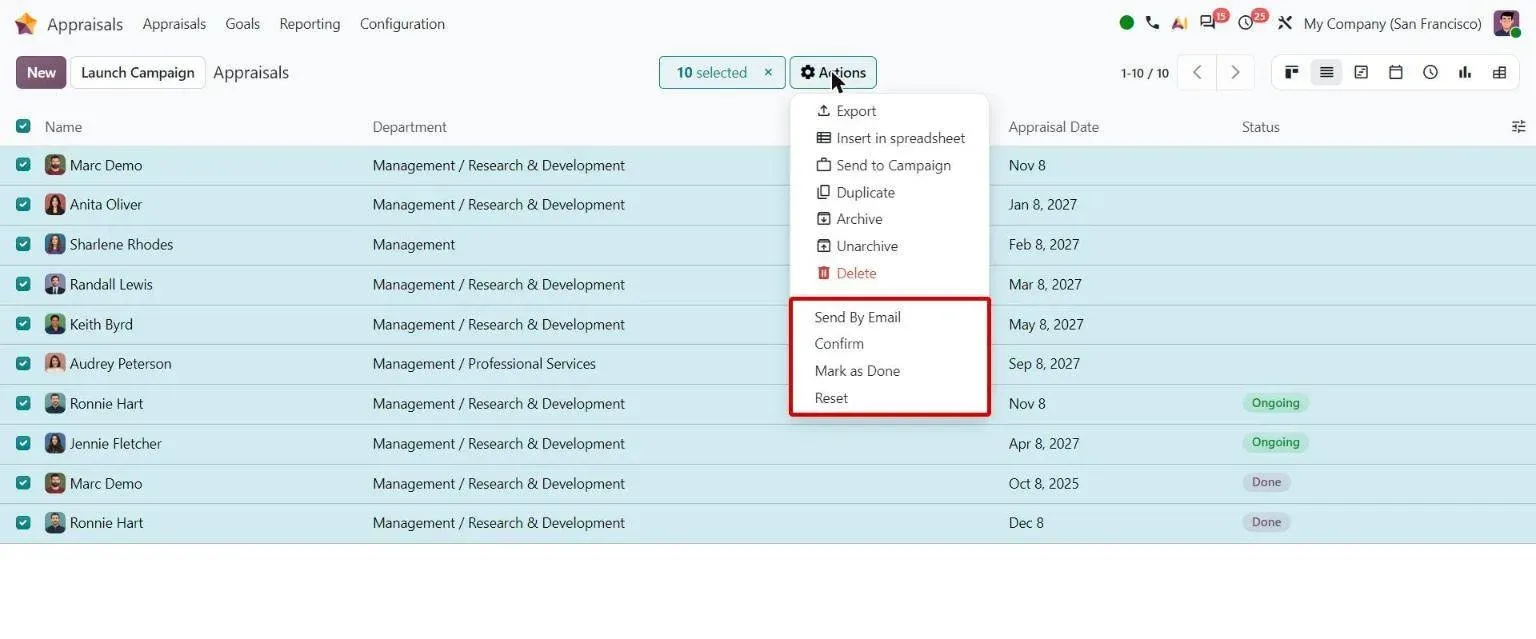Uncheck the row checkbox dated Dec 8
Image resolution: width=1536 pixels, height=639 pixels.
click(23, 522)
